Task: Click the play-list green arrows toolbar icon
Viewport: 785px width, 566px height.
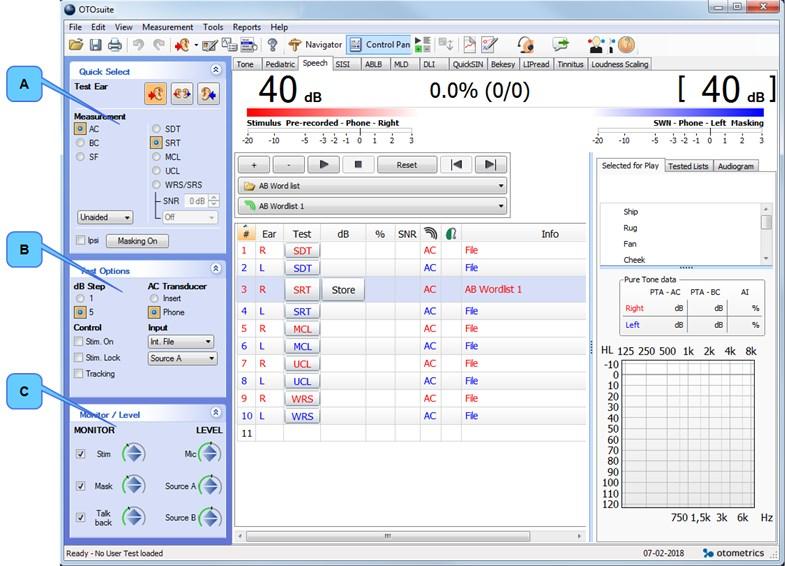Action: point(423,45)
